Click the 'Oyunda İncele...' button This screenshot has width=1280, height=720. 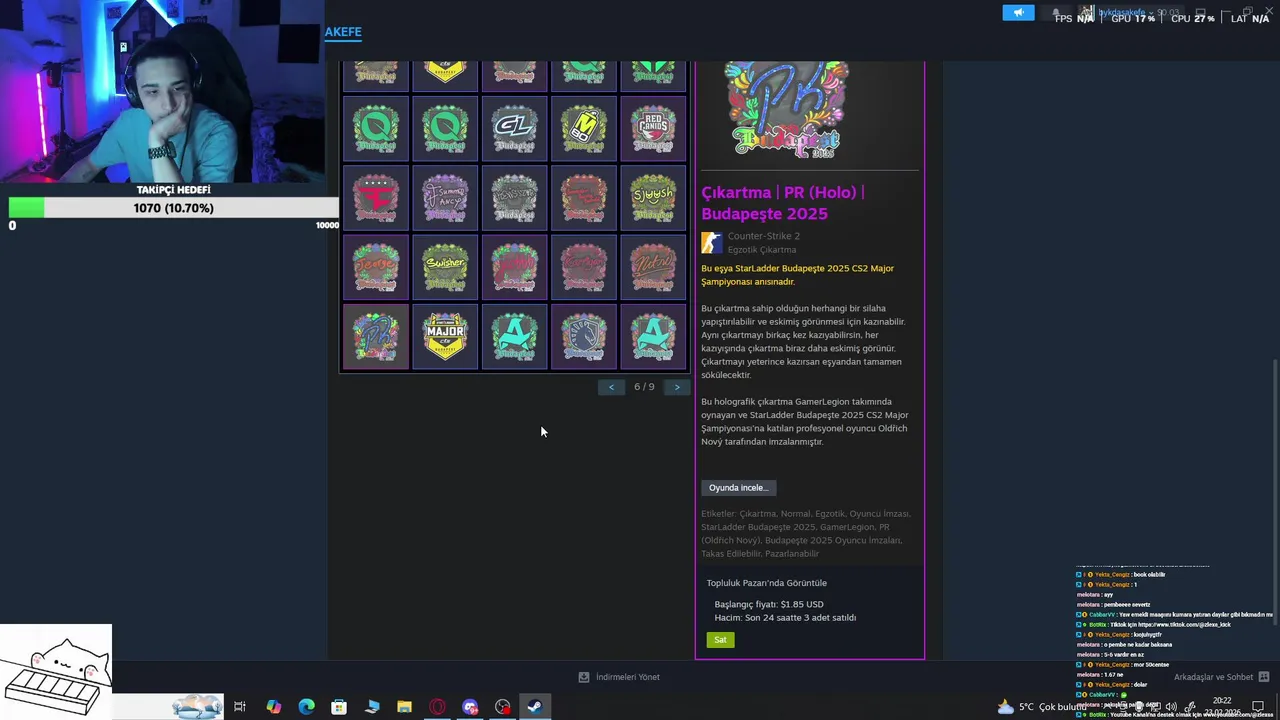(738, 488)
